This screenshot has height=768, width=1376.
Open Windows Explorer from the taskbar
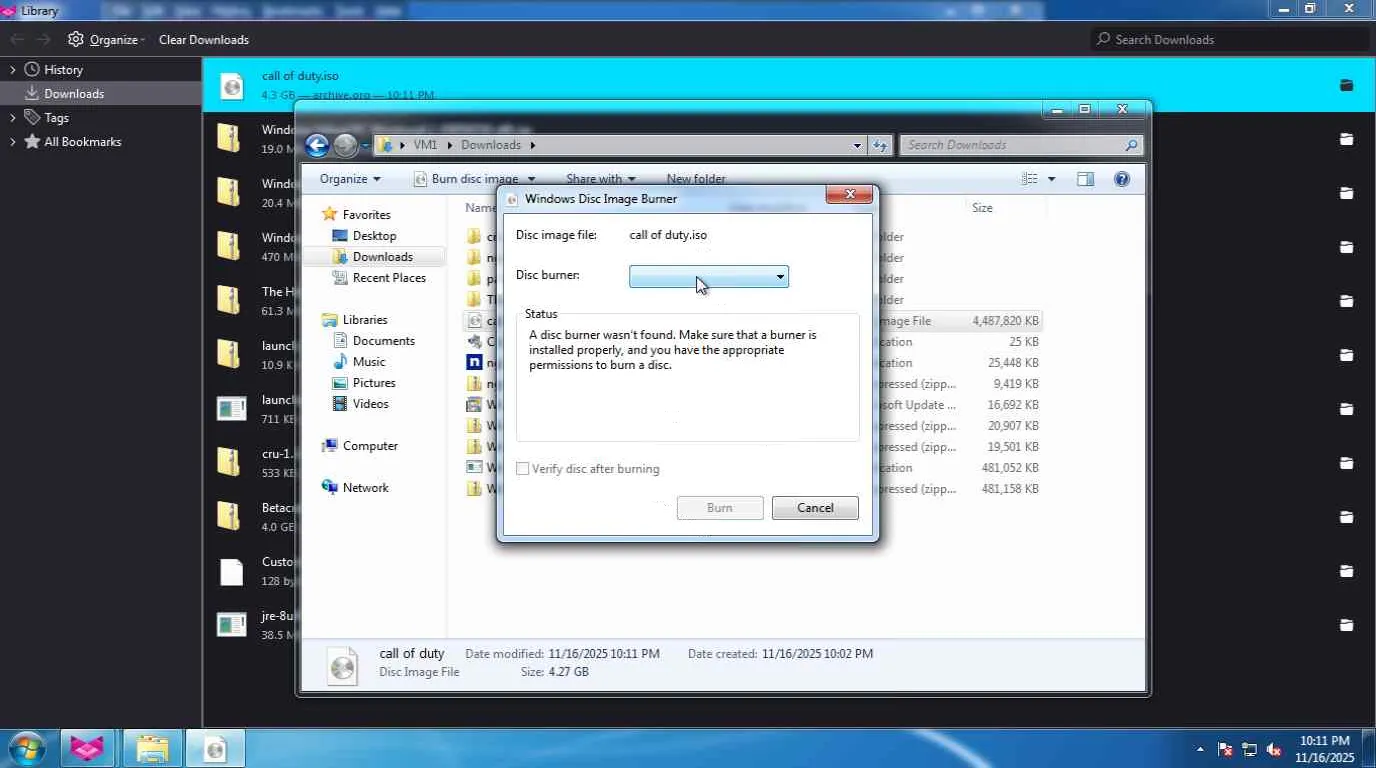[x=152, y=748]
